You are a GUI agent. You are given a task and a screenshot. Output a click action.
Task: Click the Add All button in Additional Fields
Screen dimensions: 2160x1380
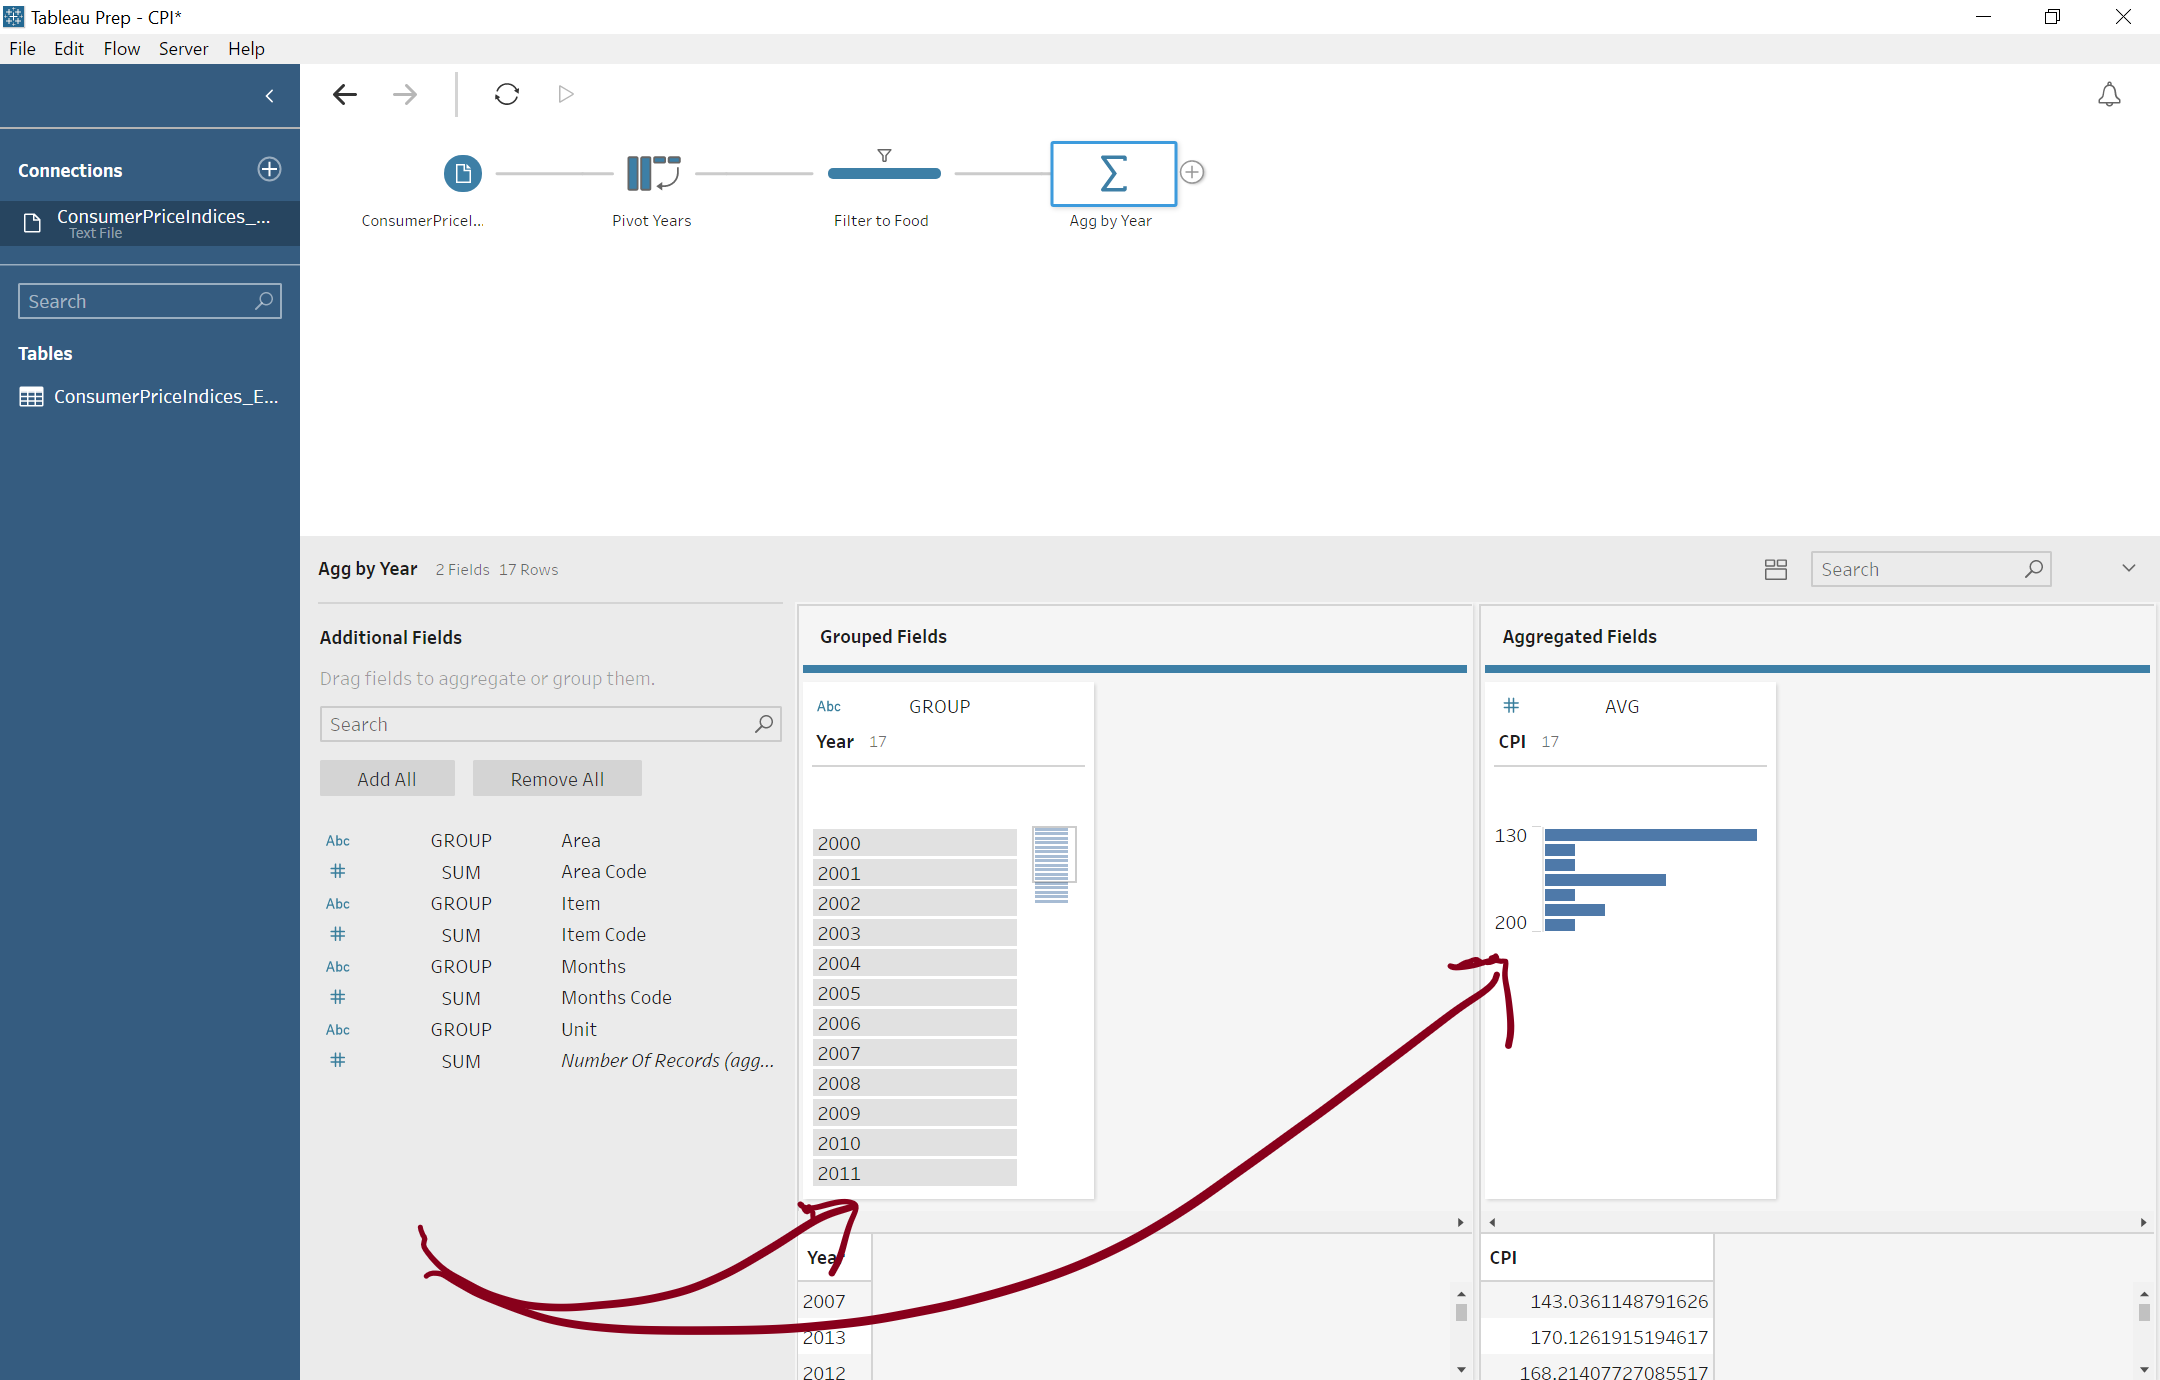tap(387, 779)
